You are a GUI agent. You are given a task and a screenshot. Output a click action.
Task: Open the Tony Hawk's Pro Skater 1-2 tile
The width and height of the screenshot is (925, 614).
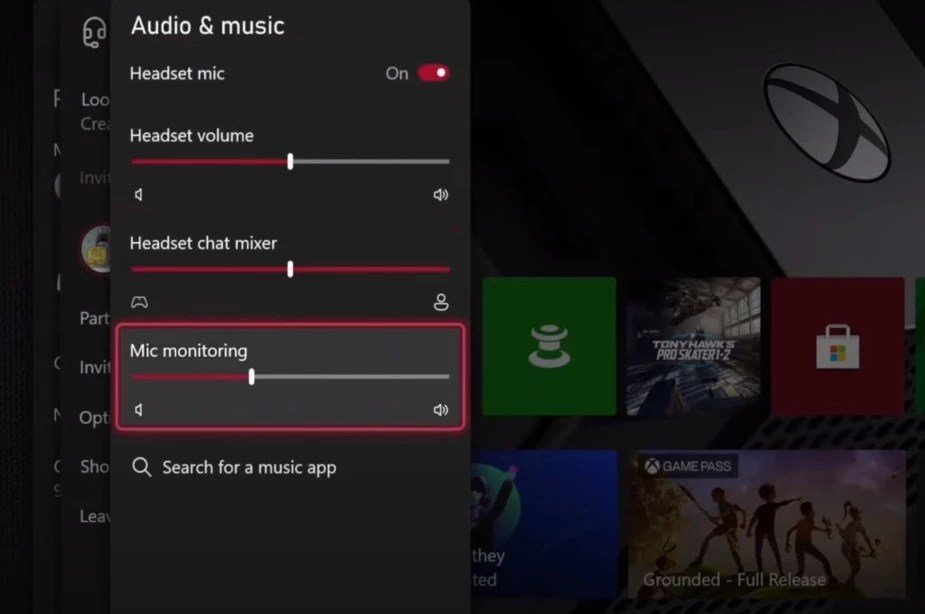(693, 345)
